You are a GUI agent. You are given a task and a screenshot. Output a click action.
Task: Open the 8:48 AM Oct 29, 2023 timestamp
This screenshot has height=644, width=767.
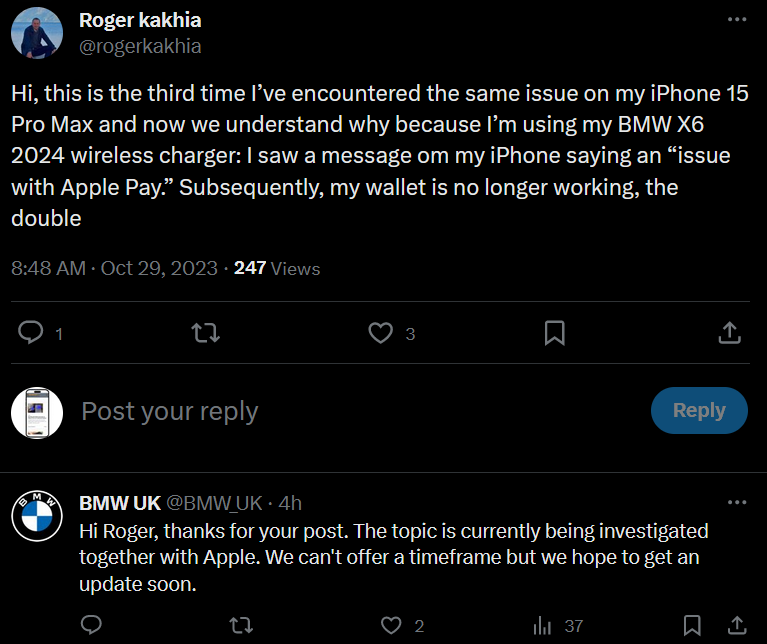tap(115, 268)
